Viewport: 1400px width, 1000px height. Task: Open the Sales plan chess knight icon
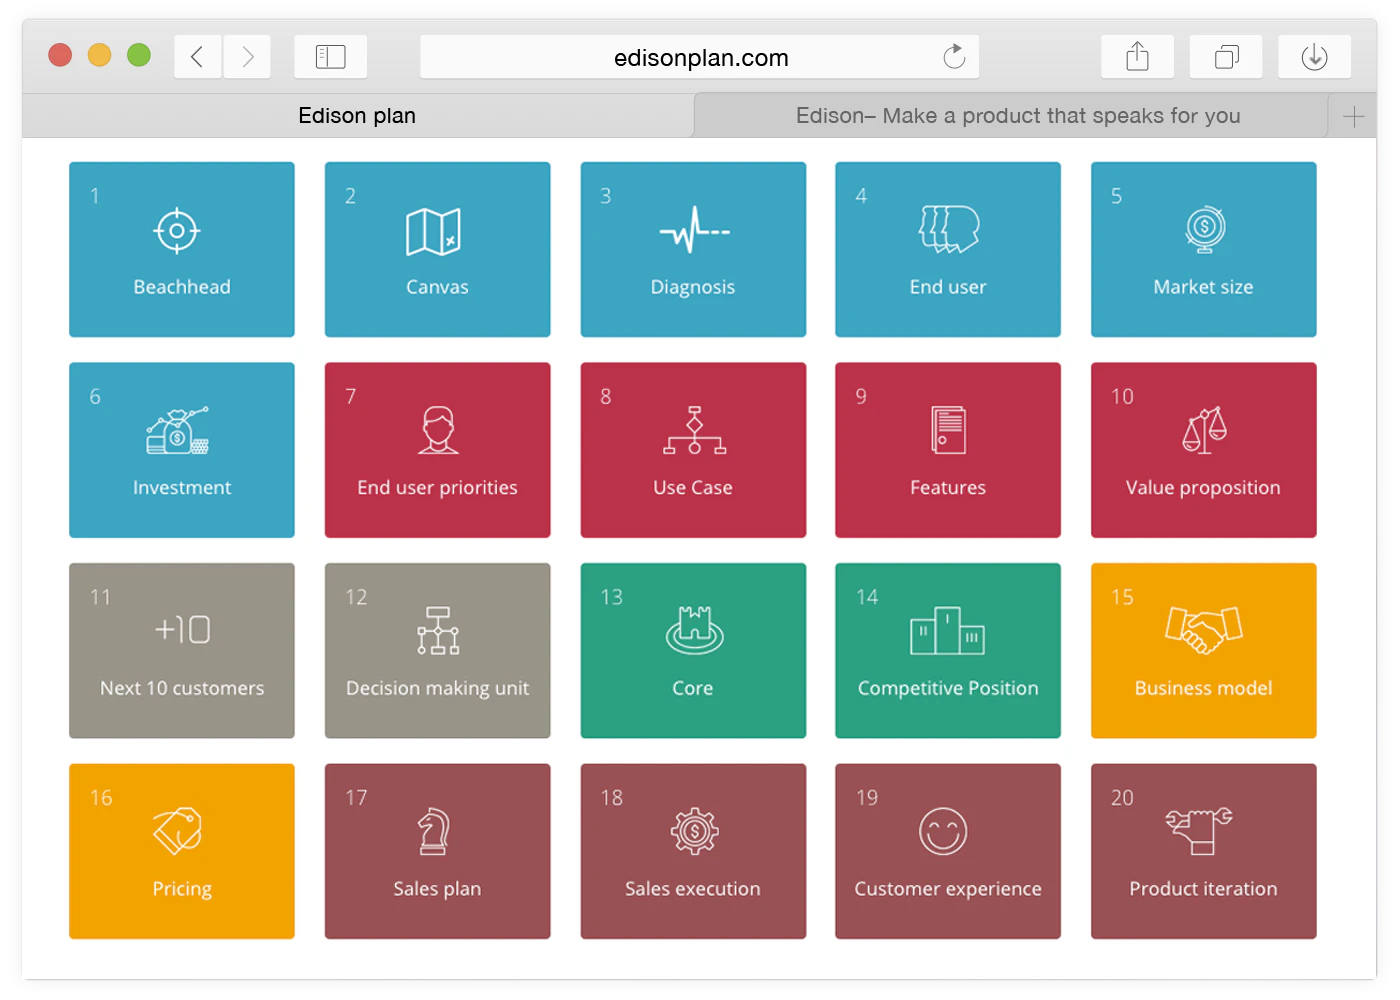(433, 831)
